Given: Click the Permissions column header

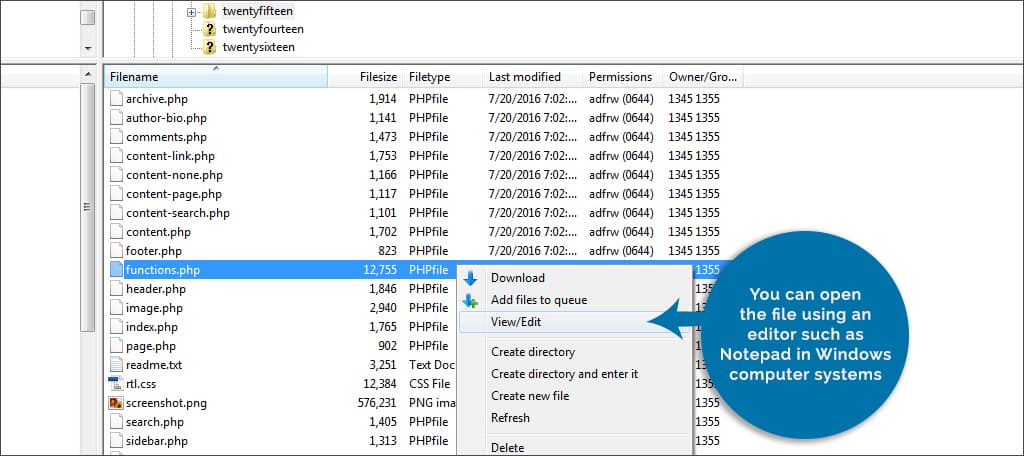Looking at the screenshot, I should (620, 77).
